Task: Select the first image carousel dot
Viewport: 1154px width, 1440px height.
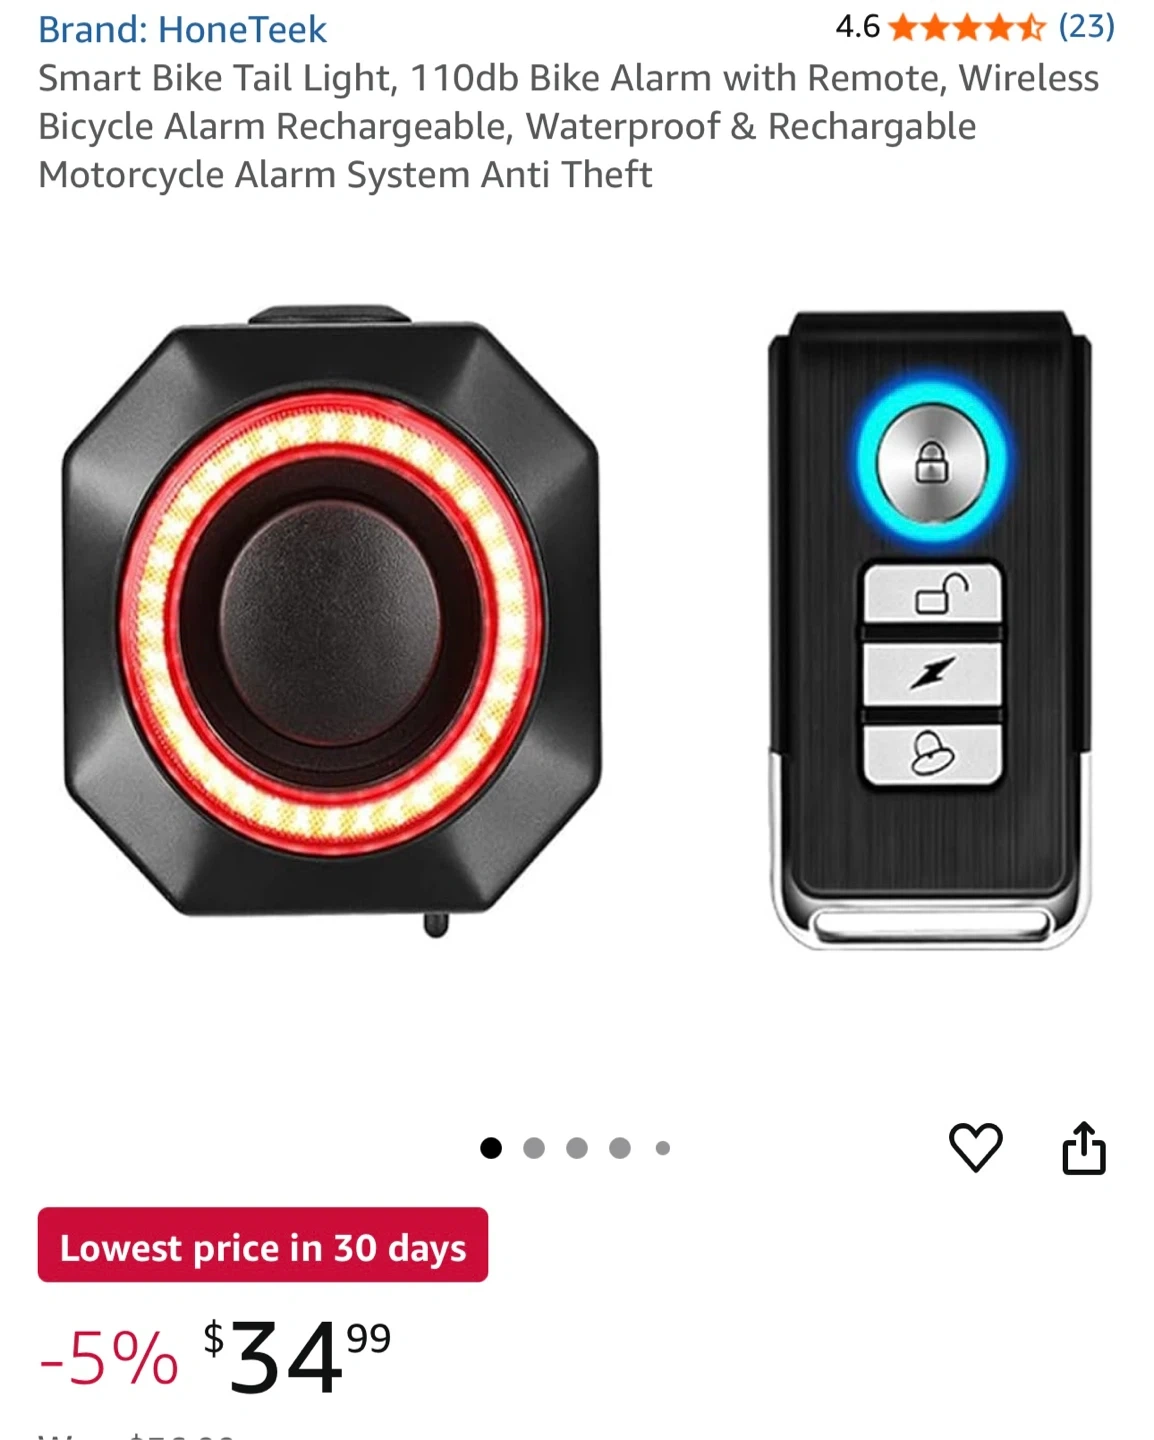Action: [491, 1148]
